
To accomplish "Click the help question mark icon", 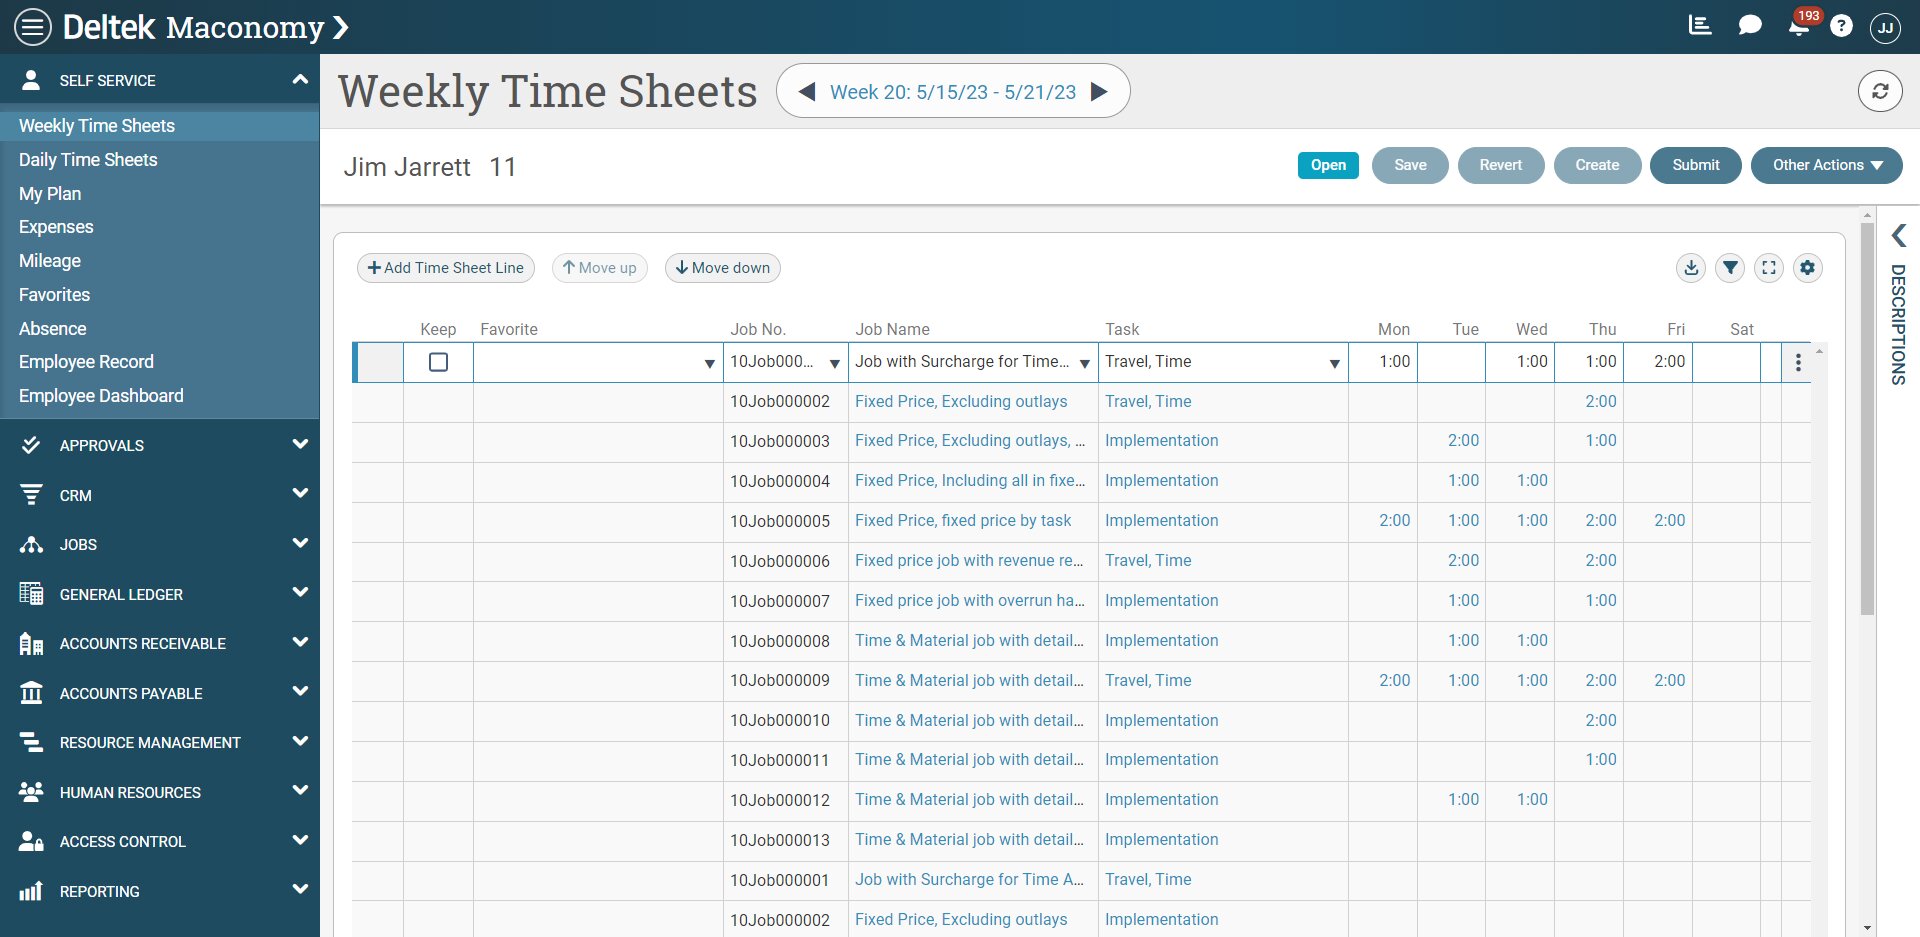I will click(x=1841, y=27).
